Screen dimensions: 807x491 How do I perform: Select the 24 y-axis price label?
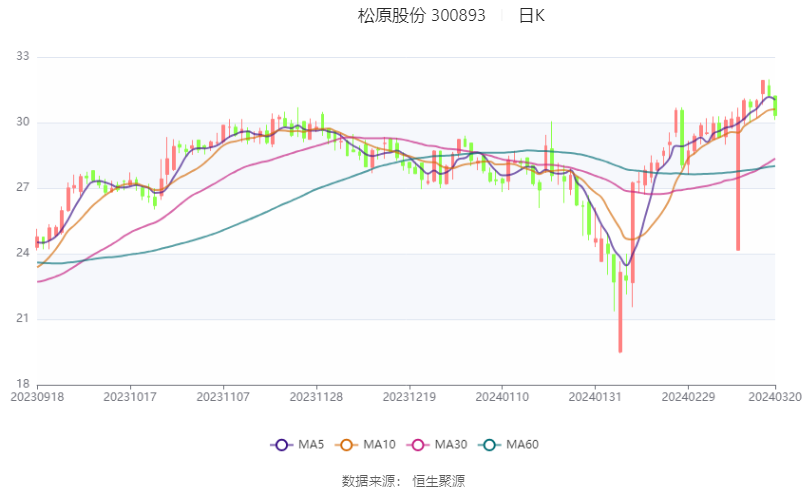point(23,253)
